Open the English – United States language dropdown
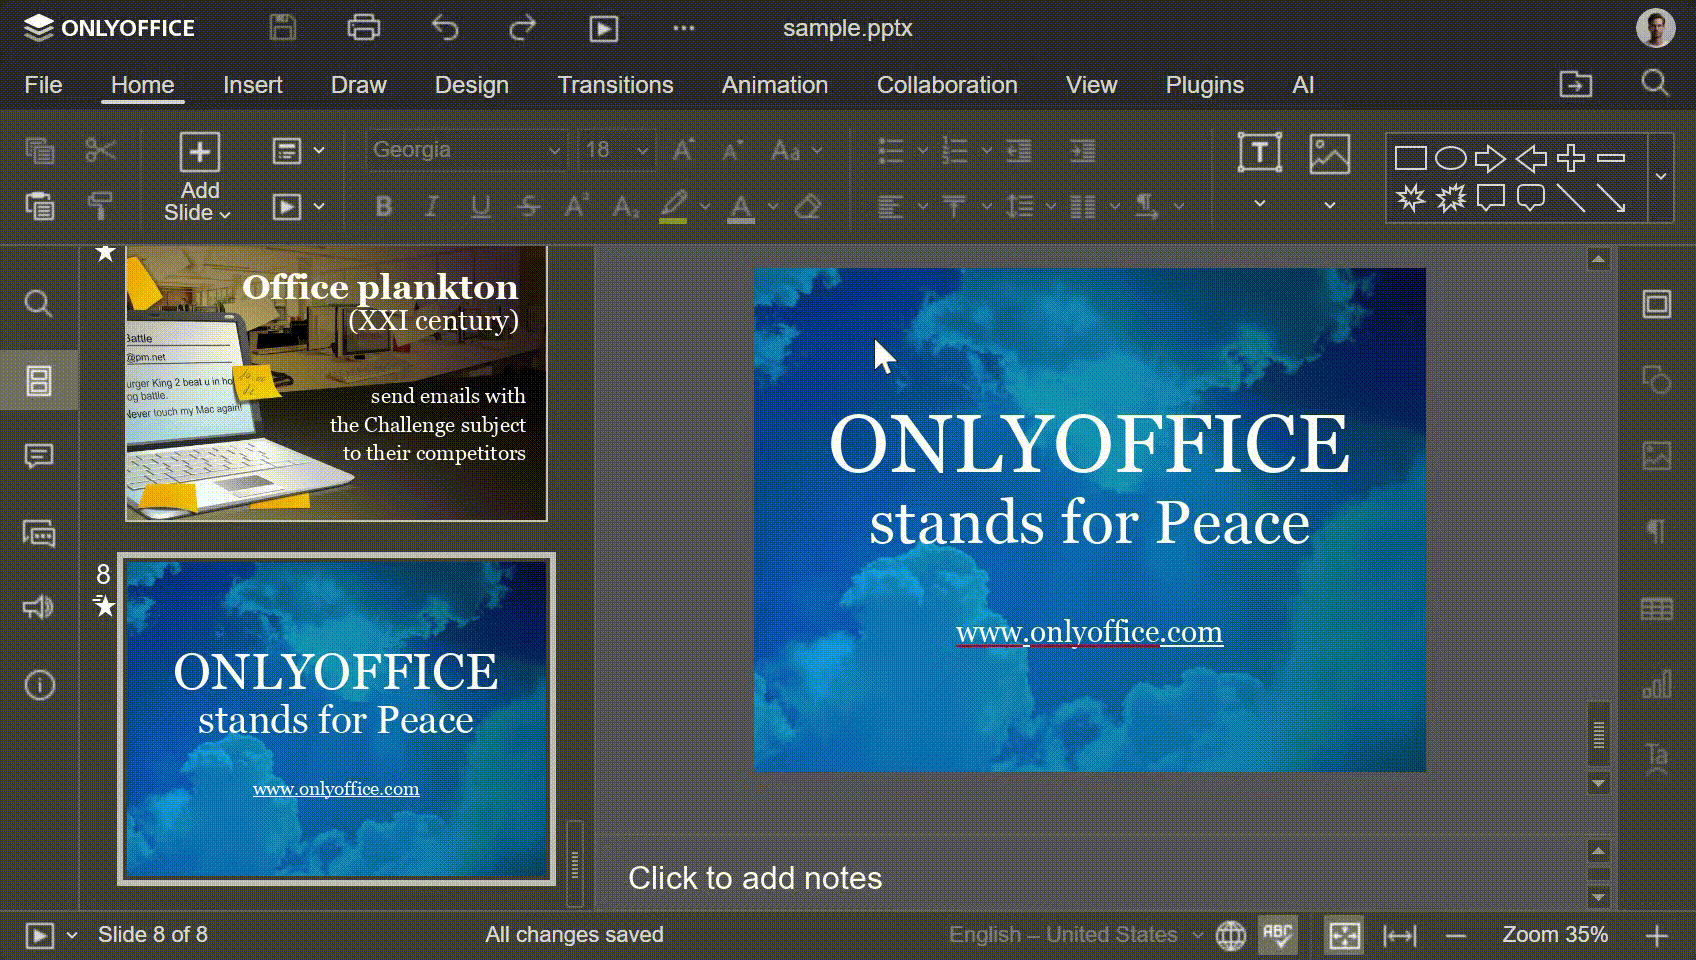Viewport: 1696px width, 960px height. (x=1075, y=935)
